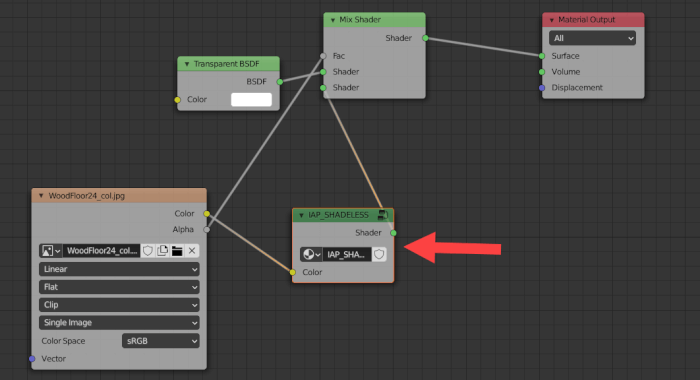
Task: Click the group node icon on IAP_SHADELESS header
Action: (x=383, y=215)
